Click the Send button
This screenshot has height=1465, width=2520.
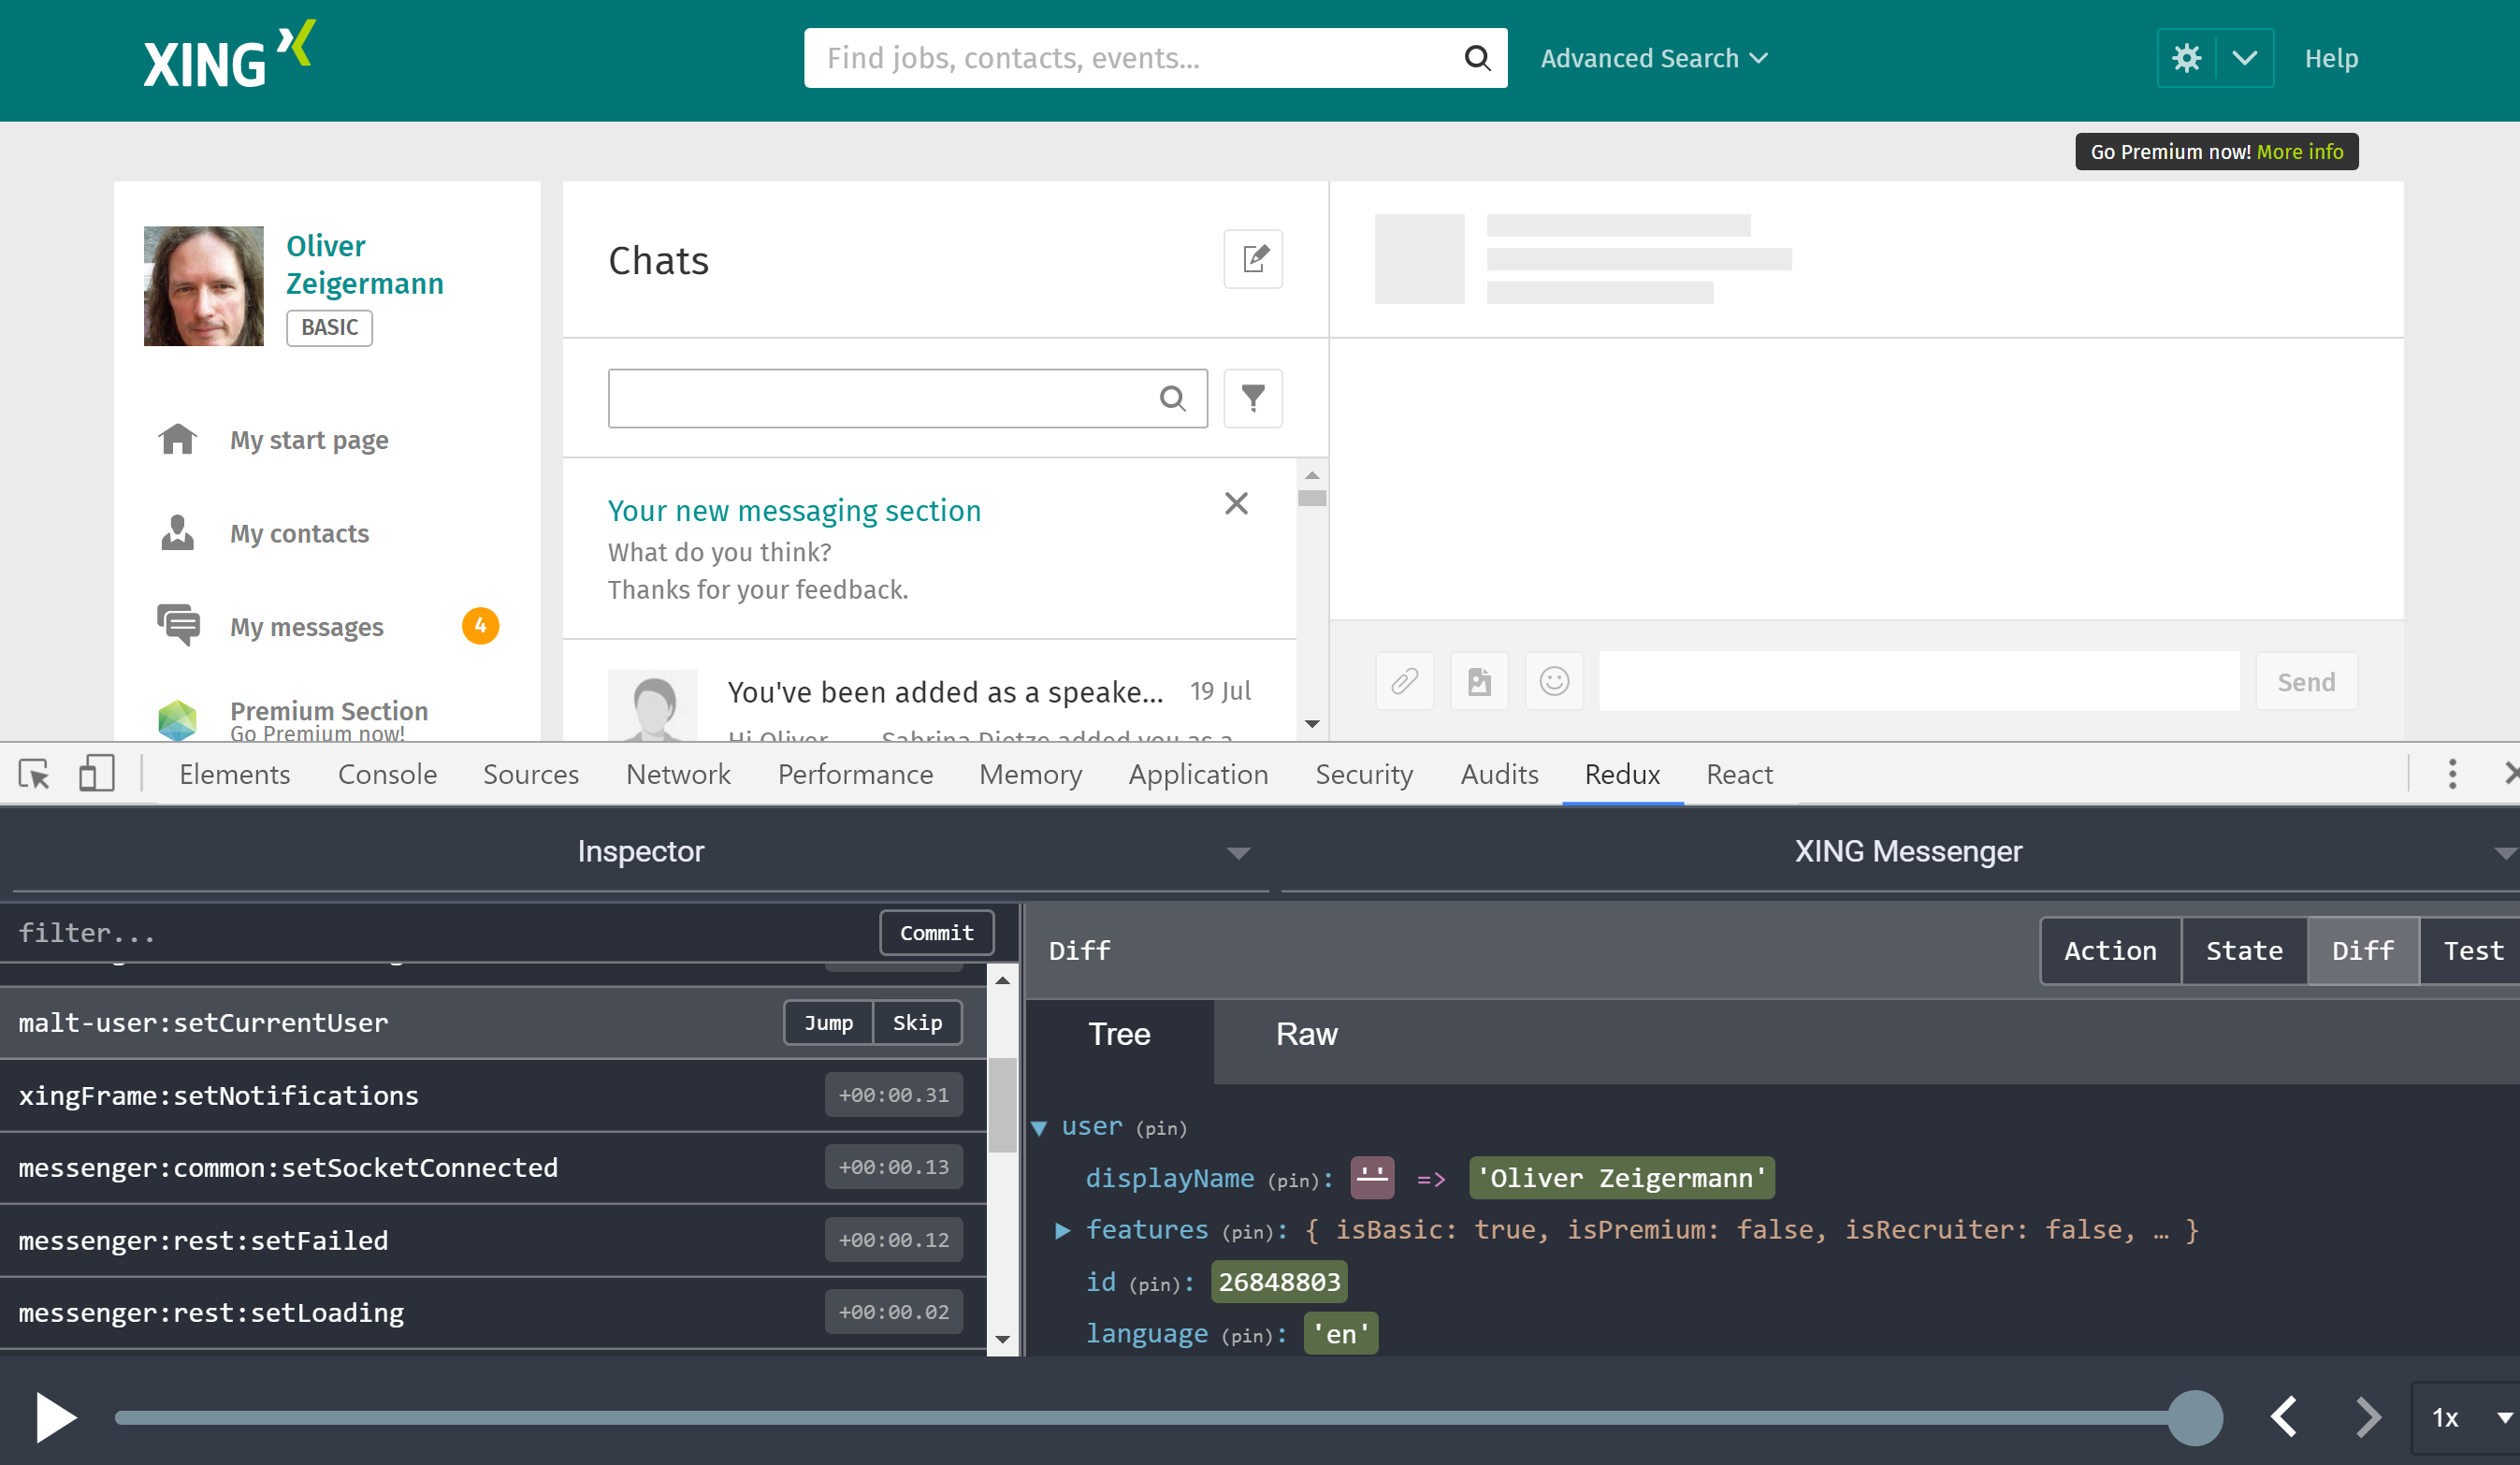(2306, 681)
